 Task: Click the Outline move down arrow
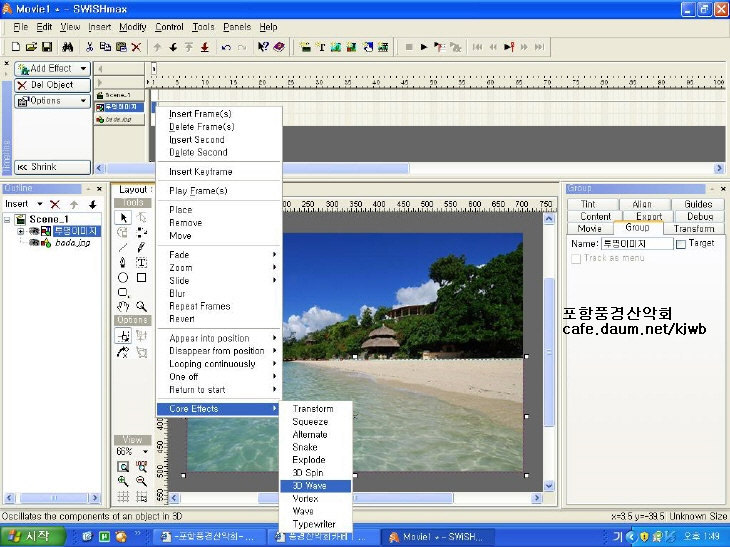click(x=93, y=204)
